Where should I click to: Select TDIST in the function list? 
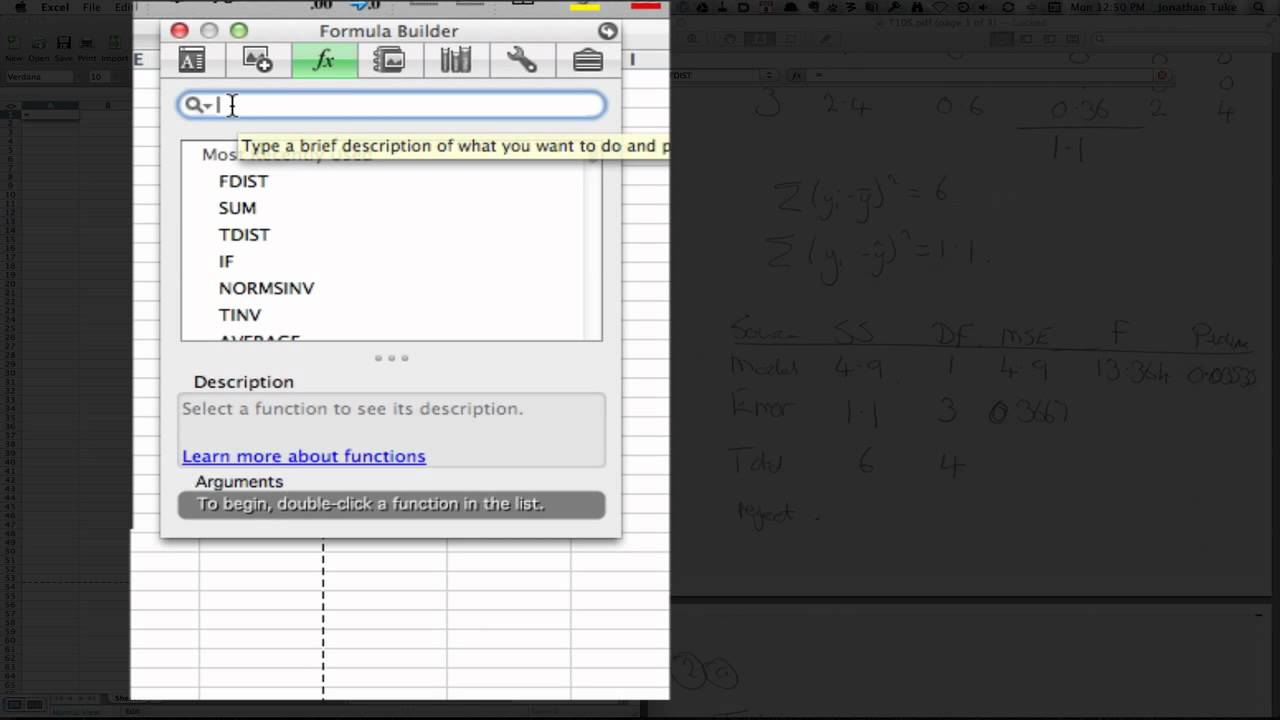244,235
